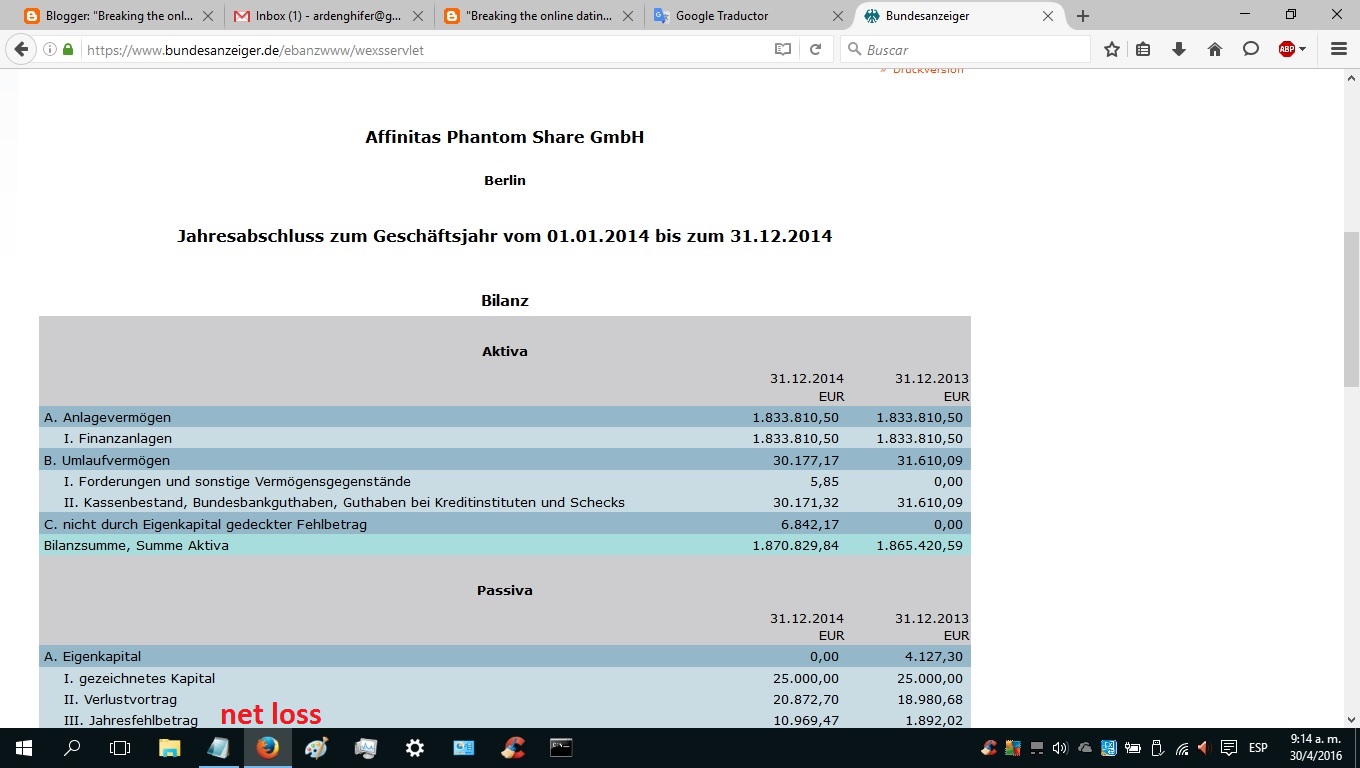The height and width of the screenshot is (768, 1360).
Task: Click the green padlock security icon
Action: pos(68,49)
